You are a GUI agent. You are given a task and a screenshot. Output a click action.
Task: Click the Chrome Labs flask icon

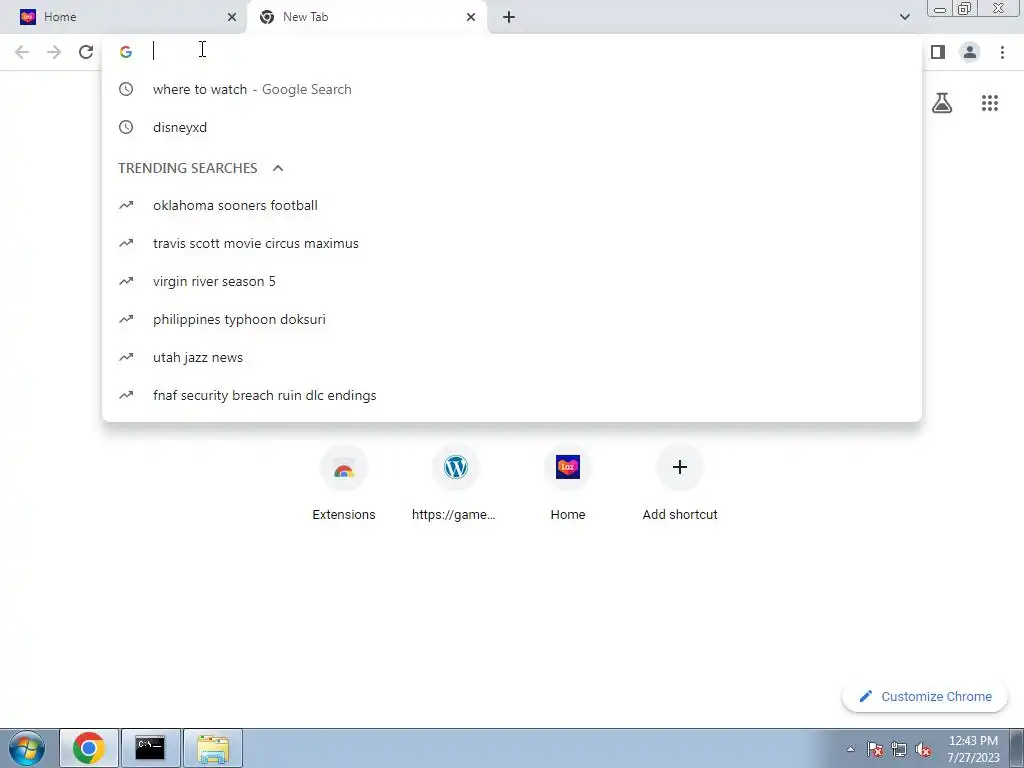tap(942, 103)
